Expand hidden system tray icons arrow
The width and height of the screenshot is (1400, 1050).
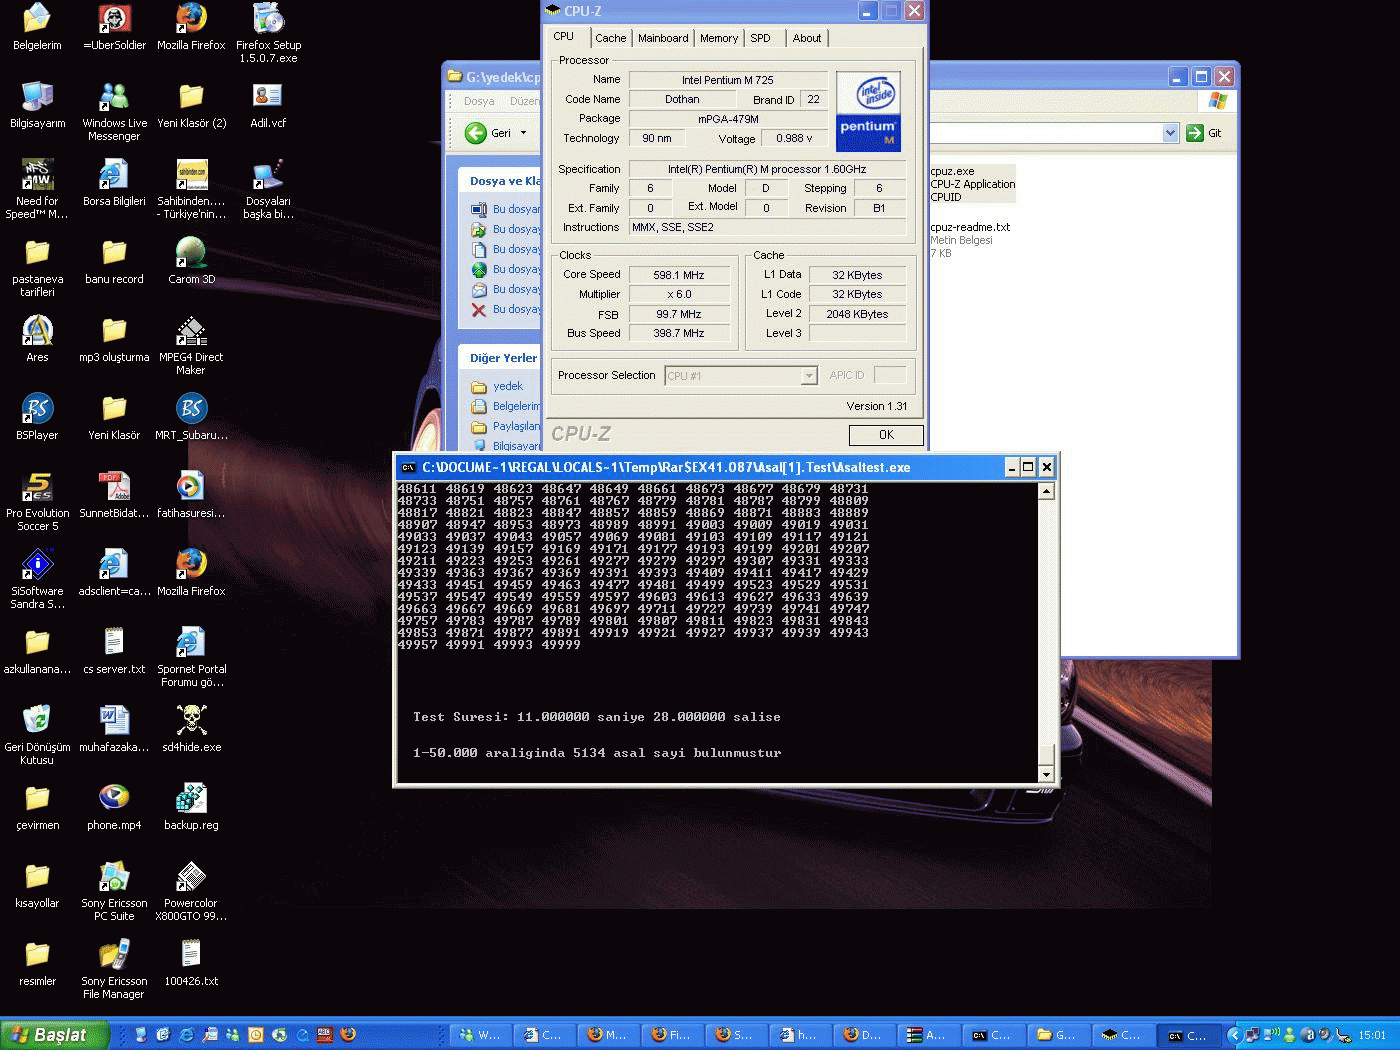tap(1234, 1035)
